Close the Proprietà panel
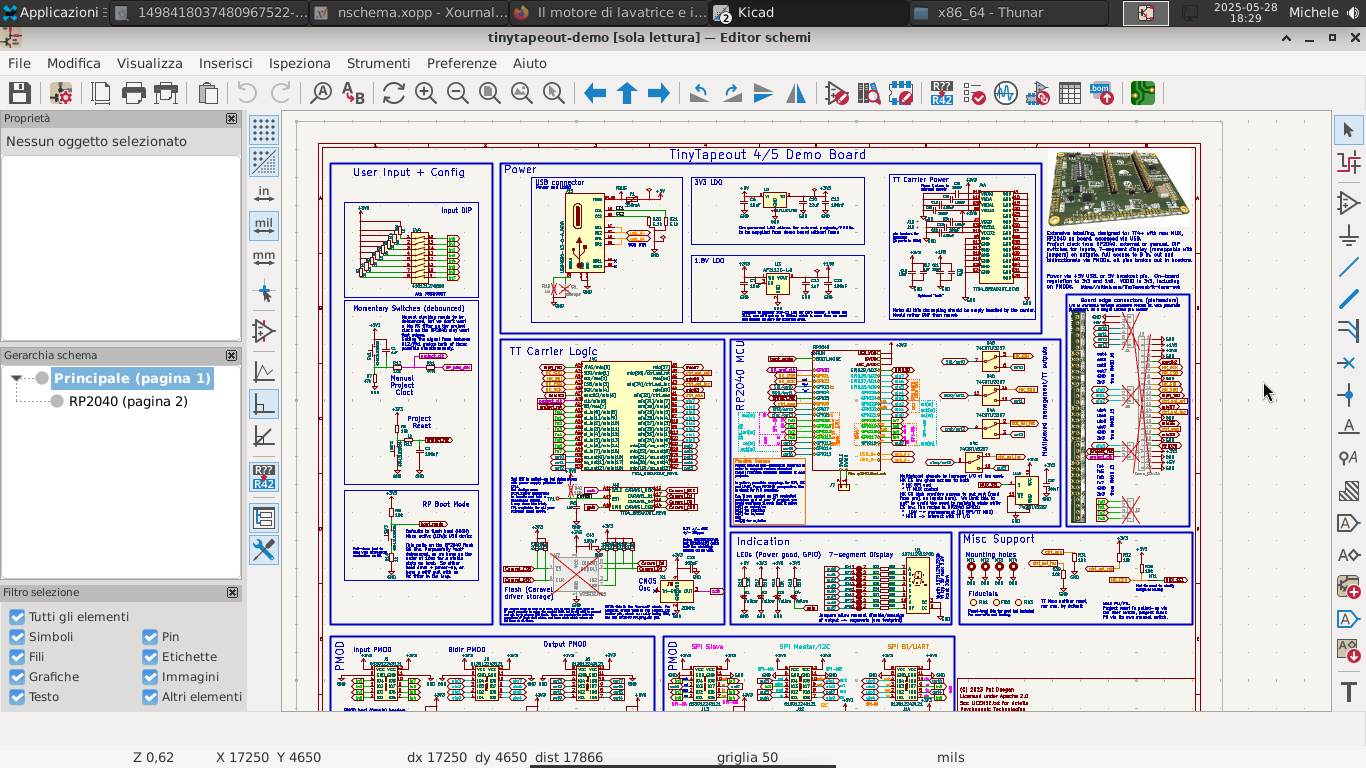1366x768 pixels. coord(232,118)
